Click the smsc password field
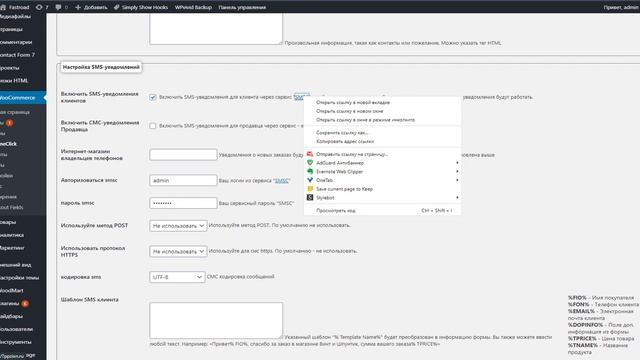This screenshot has width=640, height=360. tap(183, 203)
